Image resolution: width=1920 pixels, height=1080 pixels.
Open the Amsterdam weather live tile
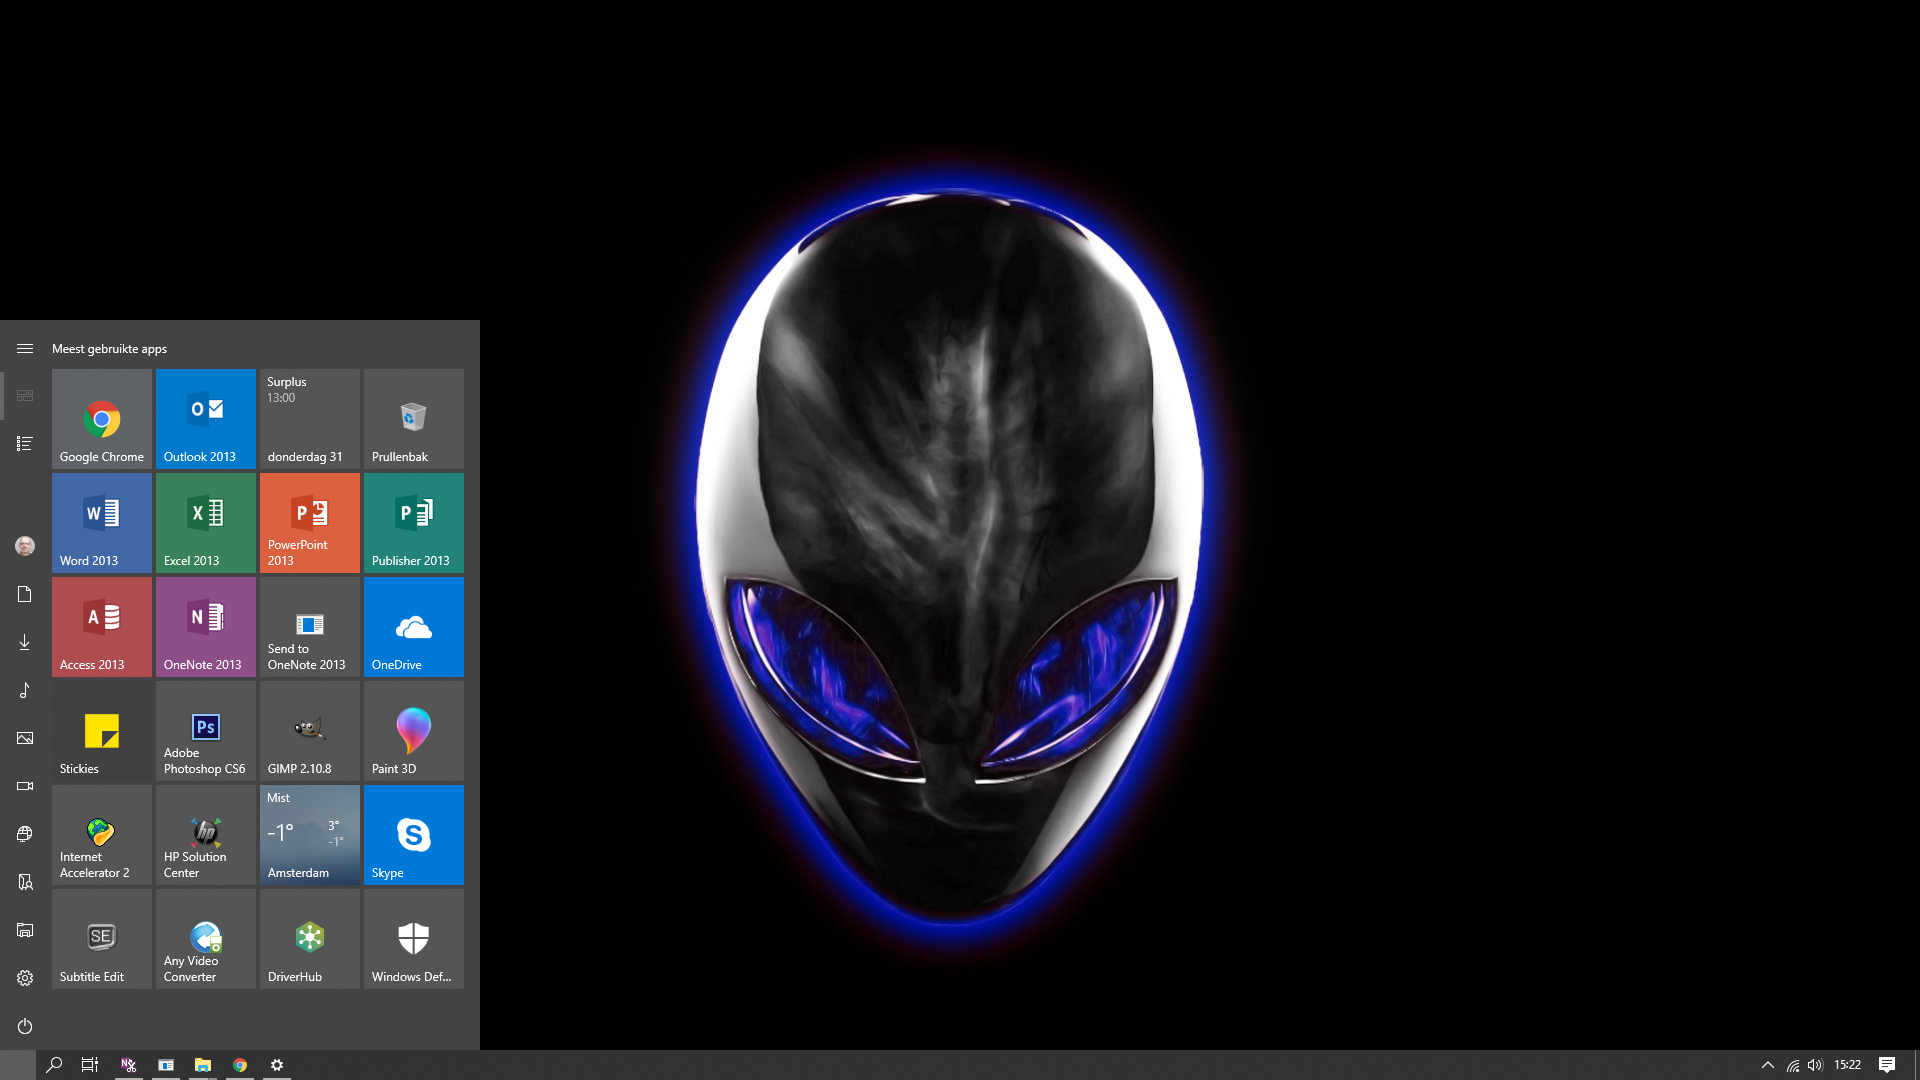pyautogui.click(x=310, y=835)
